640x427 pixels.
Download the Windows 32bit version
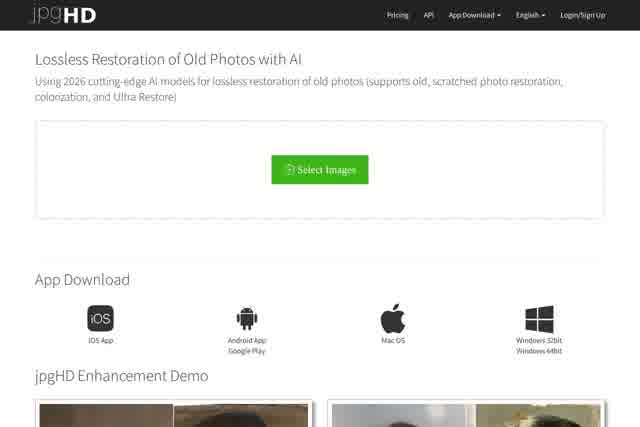(539, 340)
